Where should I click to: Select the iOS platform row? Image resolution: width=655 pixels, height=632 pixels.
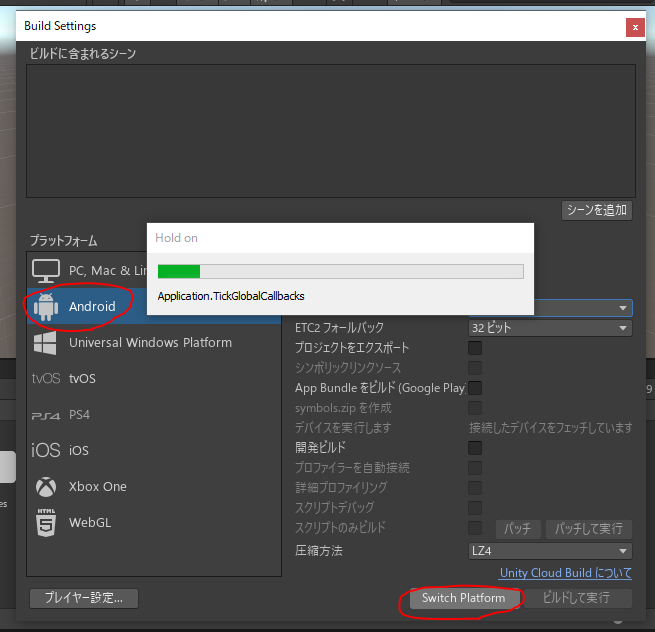pyautogui.click(x=154, y=450)
